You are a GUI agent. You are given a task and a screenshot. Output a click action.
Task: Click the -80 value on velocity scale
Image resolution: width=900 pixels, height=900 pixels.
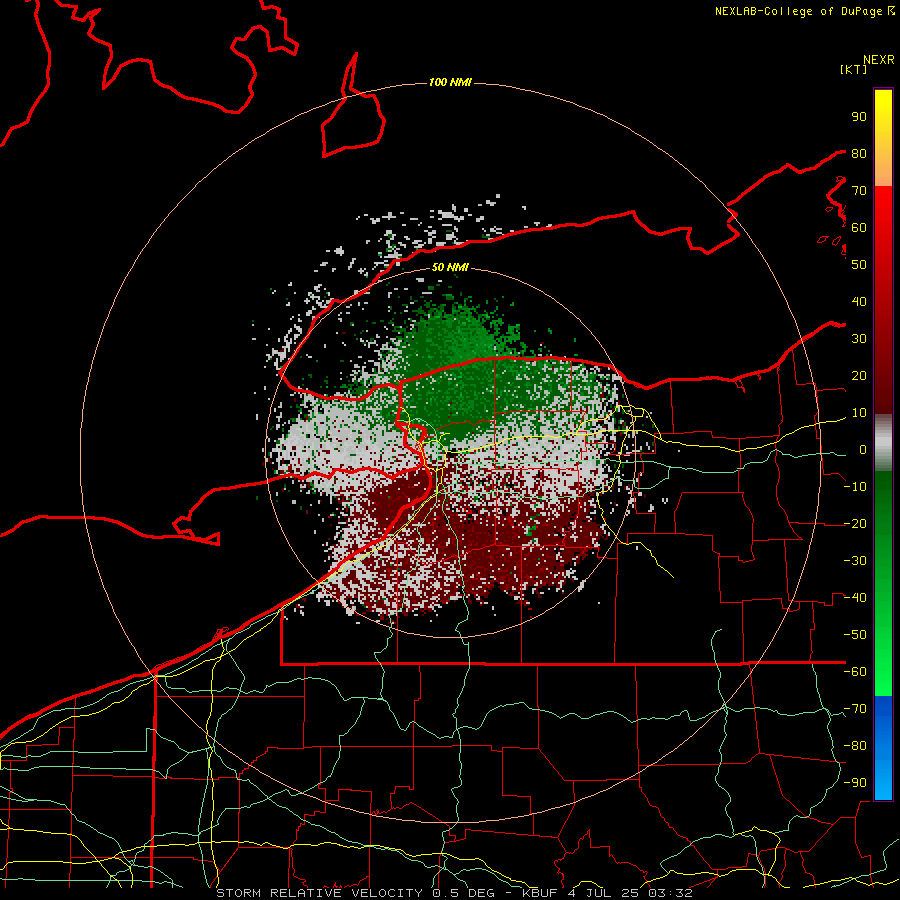pyautogui.click(x=855, y=746)
